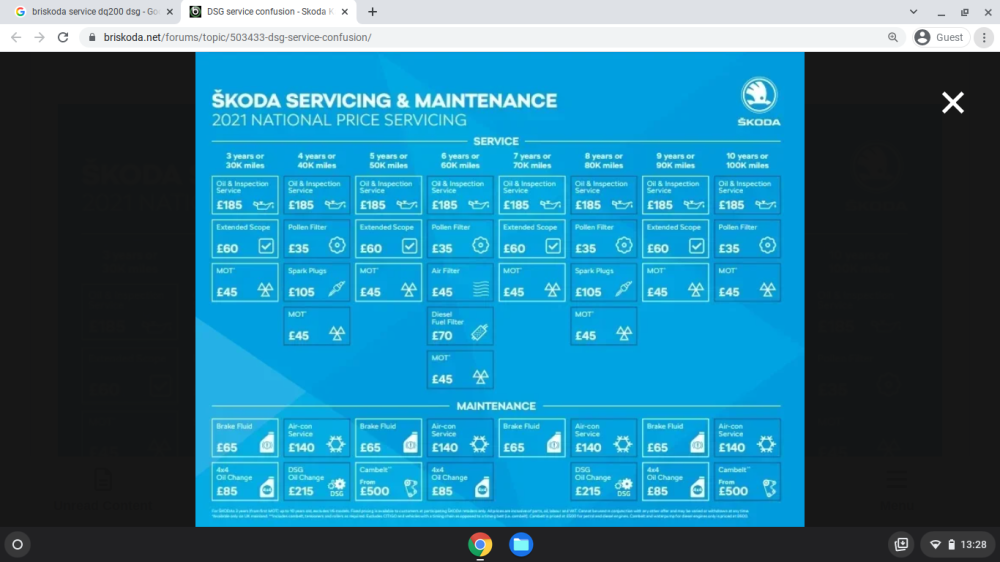
Task: Go forward to the next page
Action: tap(40, 38)
